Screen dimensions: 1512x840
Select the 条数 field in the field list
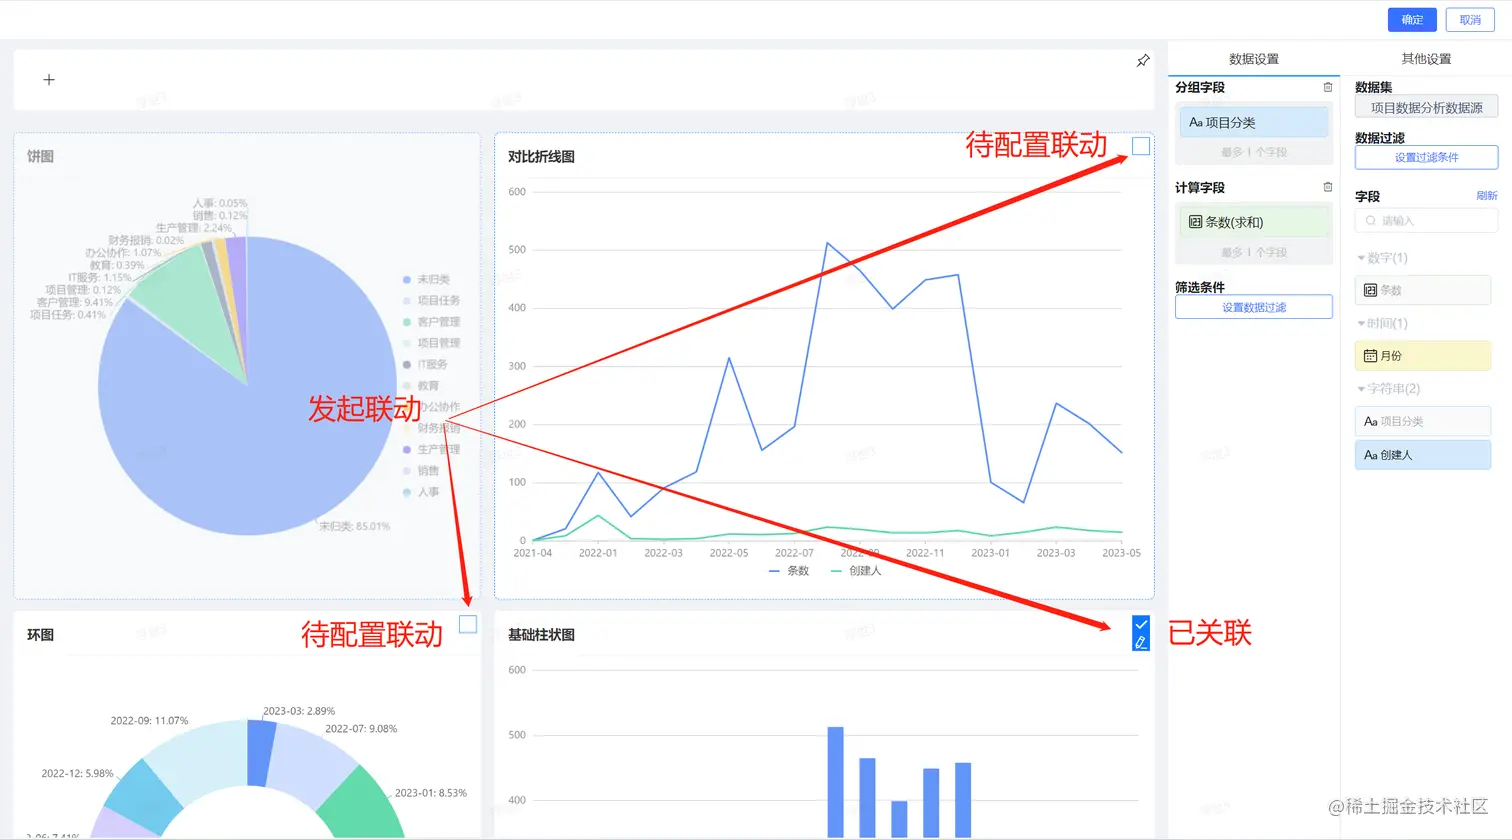pos(1423,290)
